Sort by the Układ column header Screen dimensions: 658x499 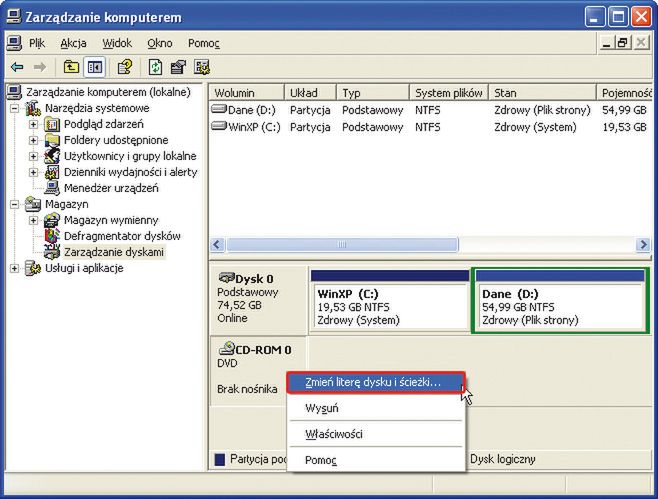pyautogui.click(x=311, y=93)
